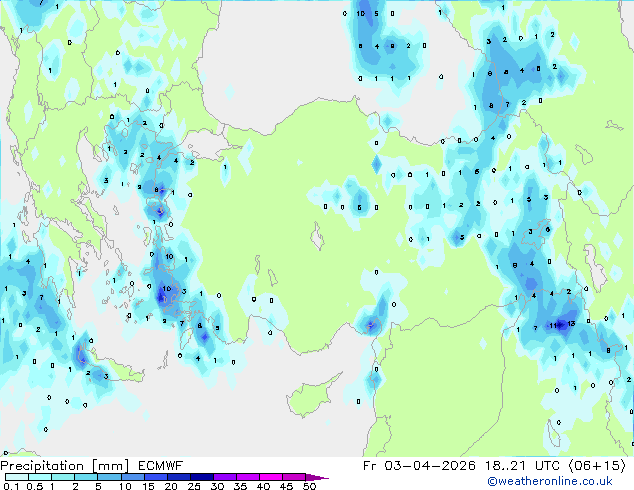
Task: Click the "30" legend scale label
Action: pyautogui.click(x=217, y=486)
